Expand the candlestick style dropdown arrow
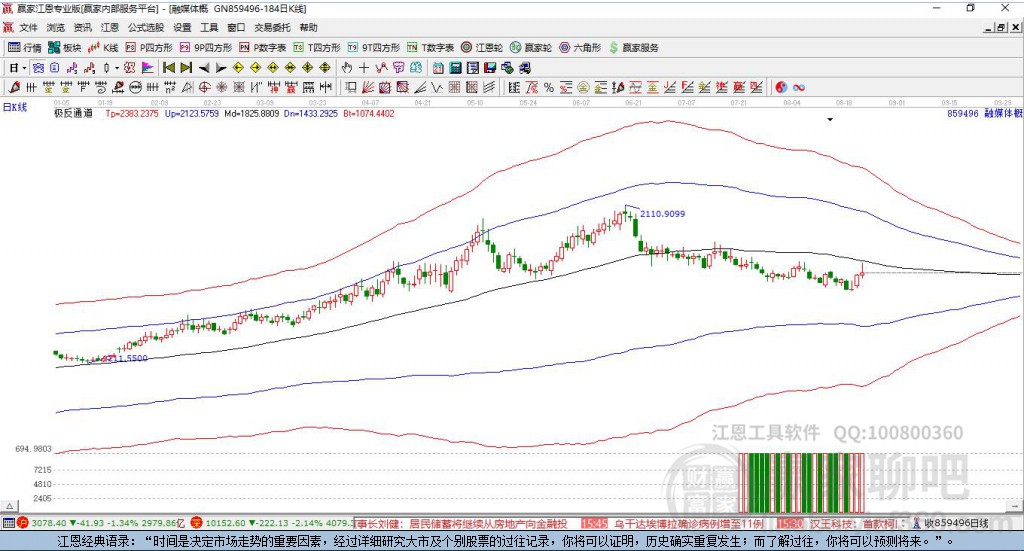This screenshot has height=551, width=1024. pos(117,68)
